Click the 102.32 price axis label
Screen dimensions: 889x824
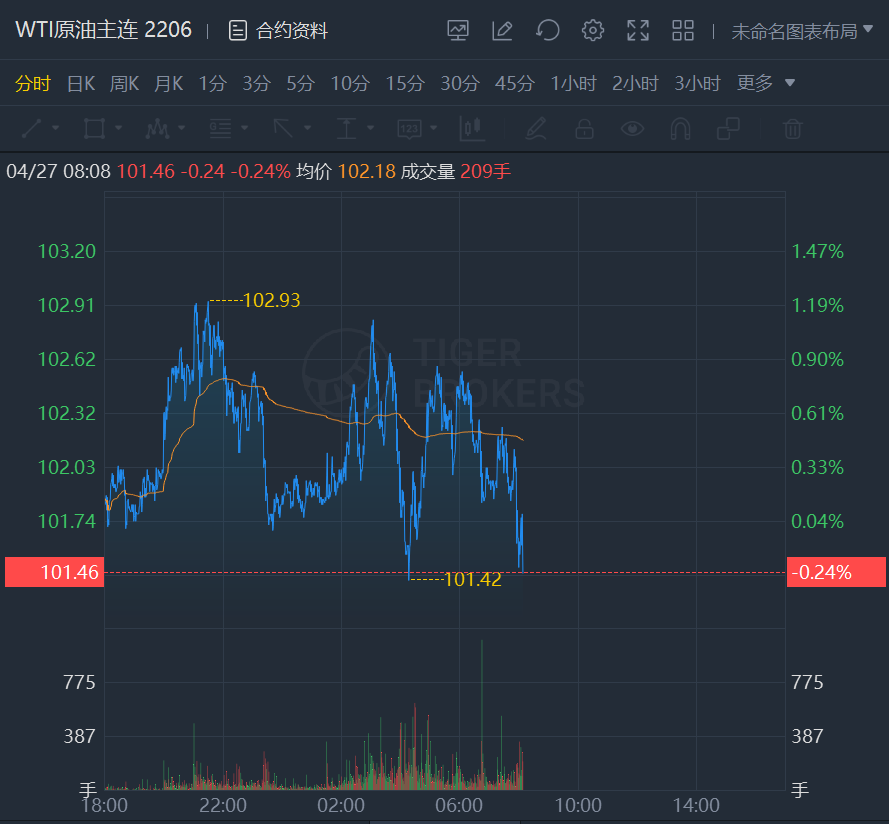[x=67, y=413]
